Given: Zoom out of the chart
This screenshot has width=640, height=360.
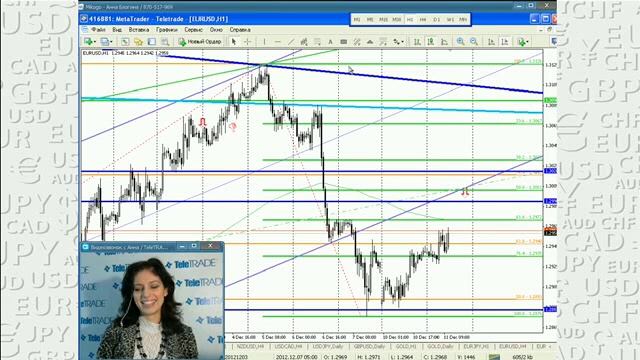Looking at the screenshot, I should 474,42.
